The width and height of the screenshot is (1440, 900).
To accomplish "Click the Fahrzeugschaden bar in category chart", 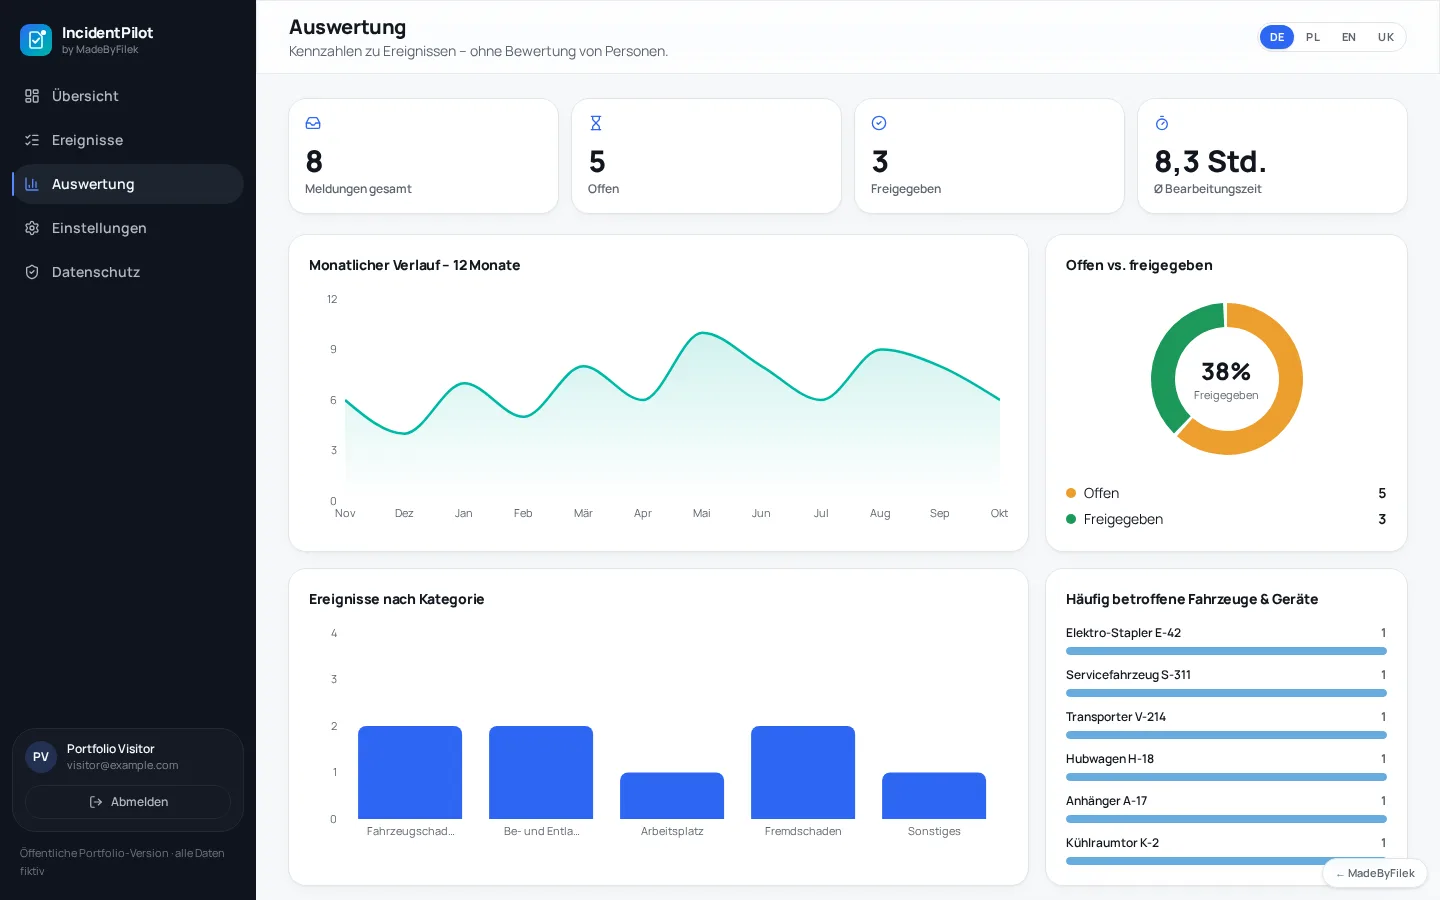I will (410, 772).
